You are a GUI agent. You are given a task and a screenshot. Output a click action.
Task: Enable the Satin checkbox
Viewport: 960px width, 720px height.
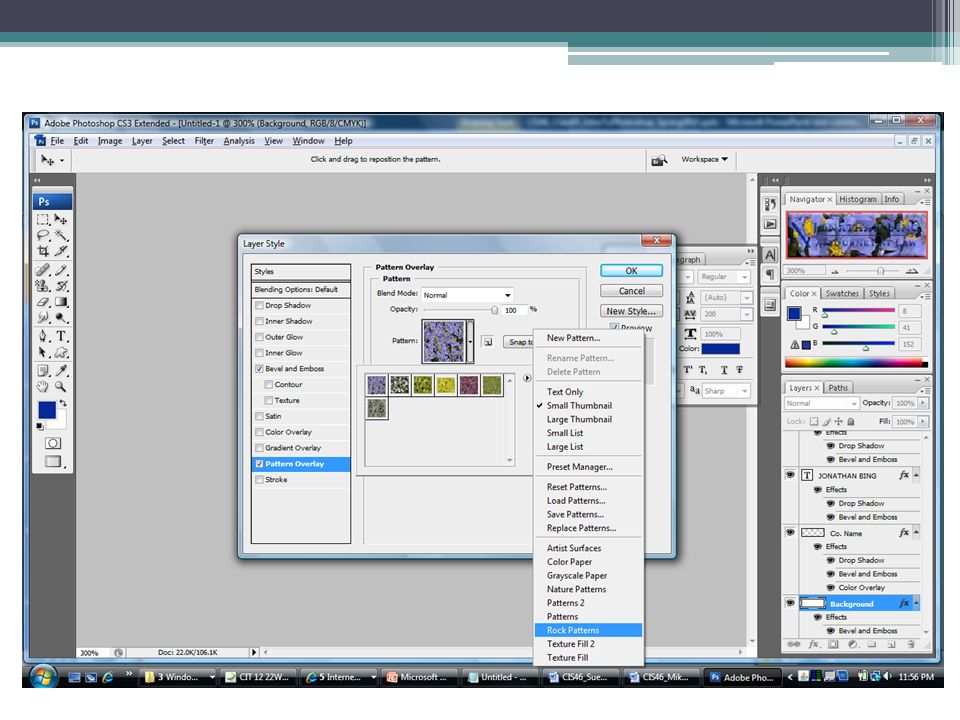pyautogui.click(x=260, y=416)
